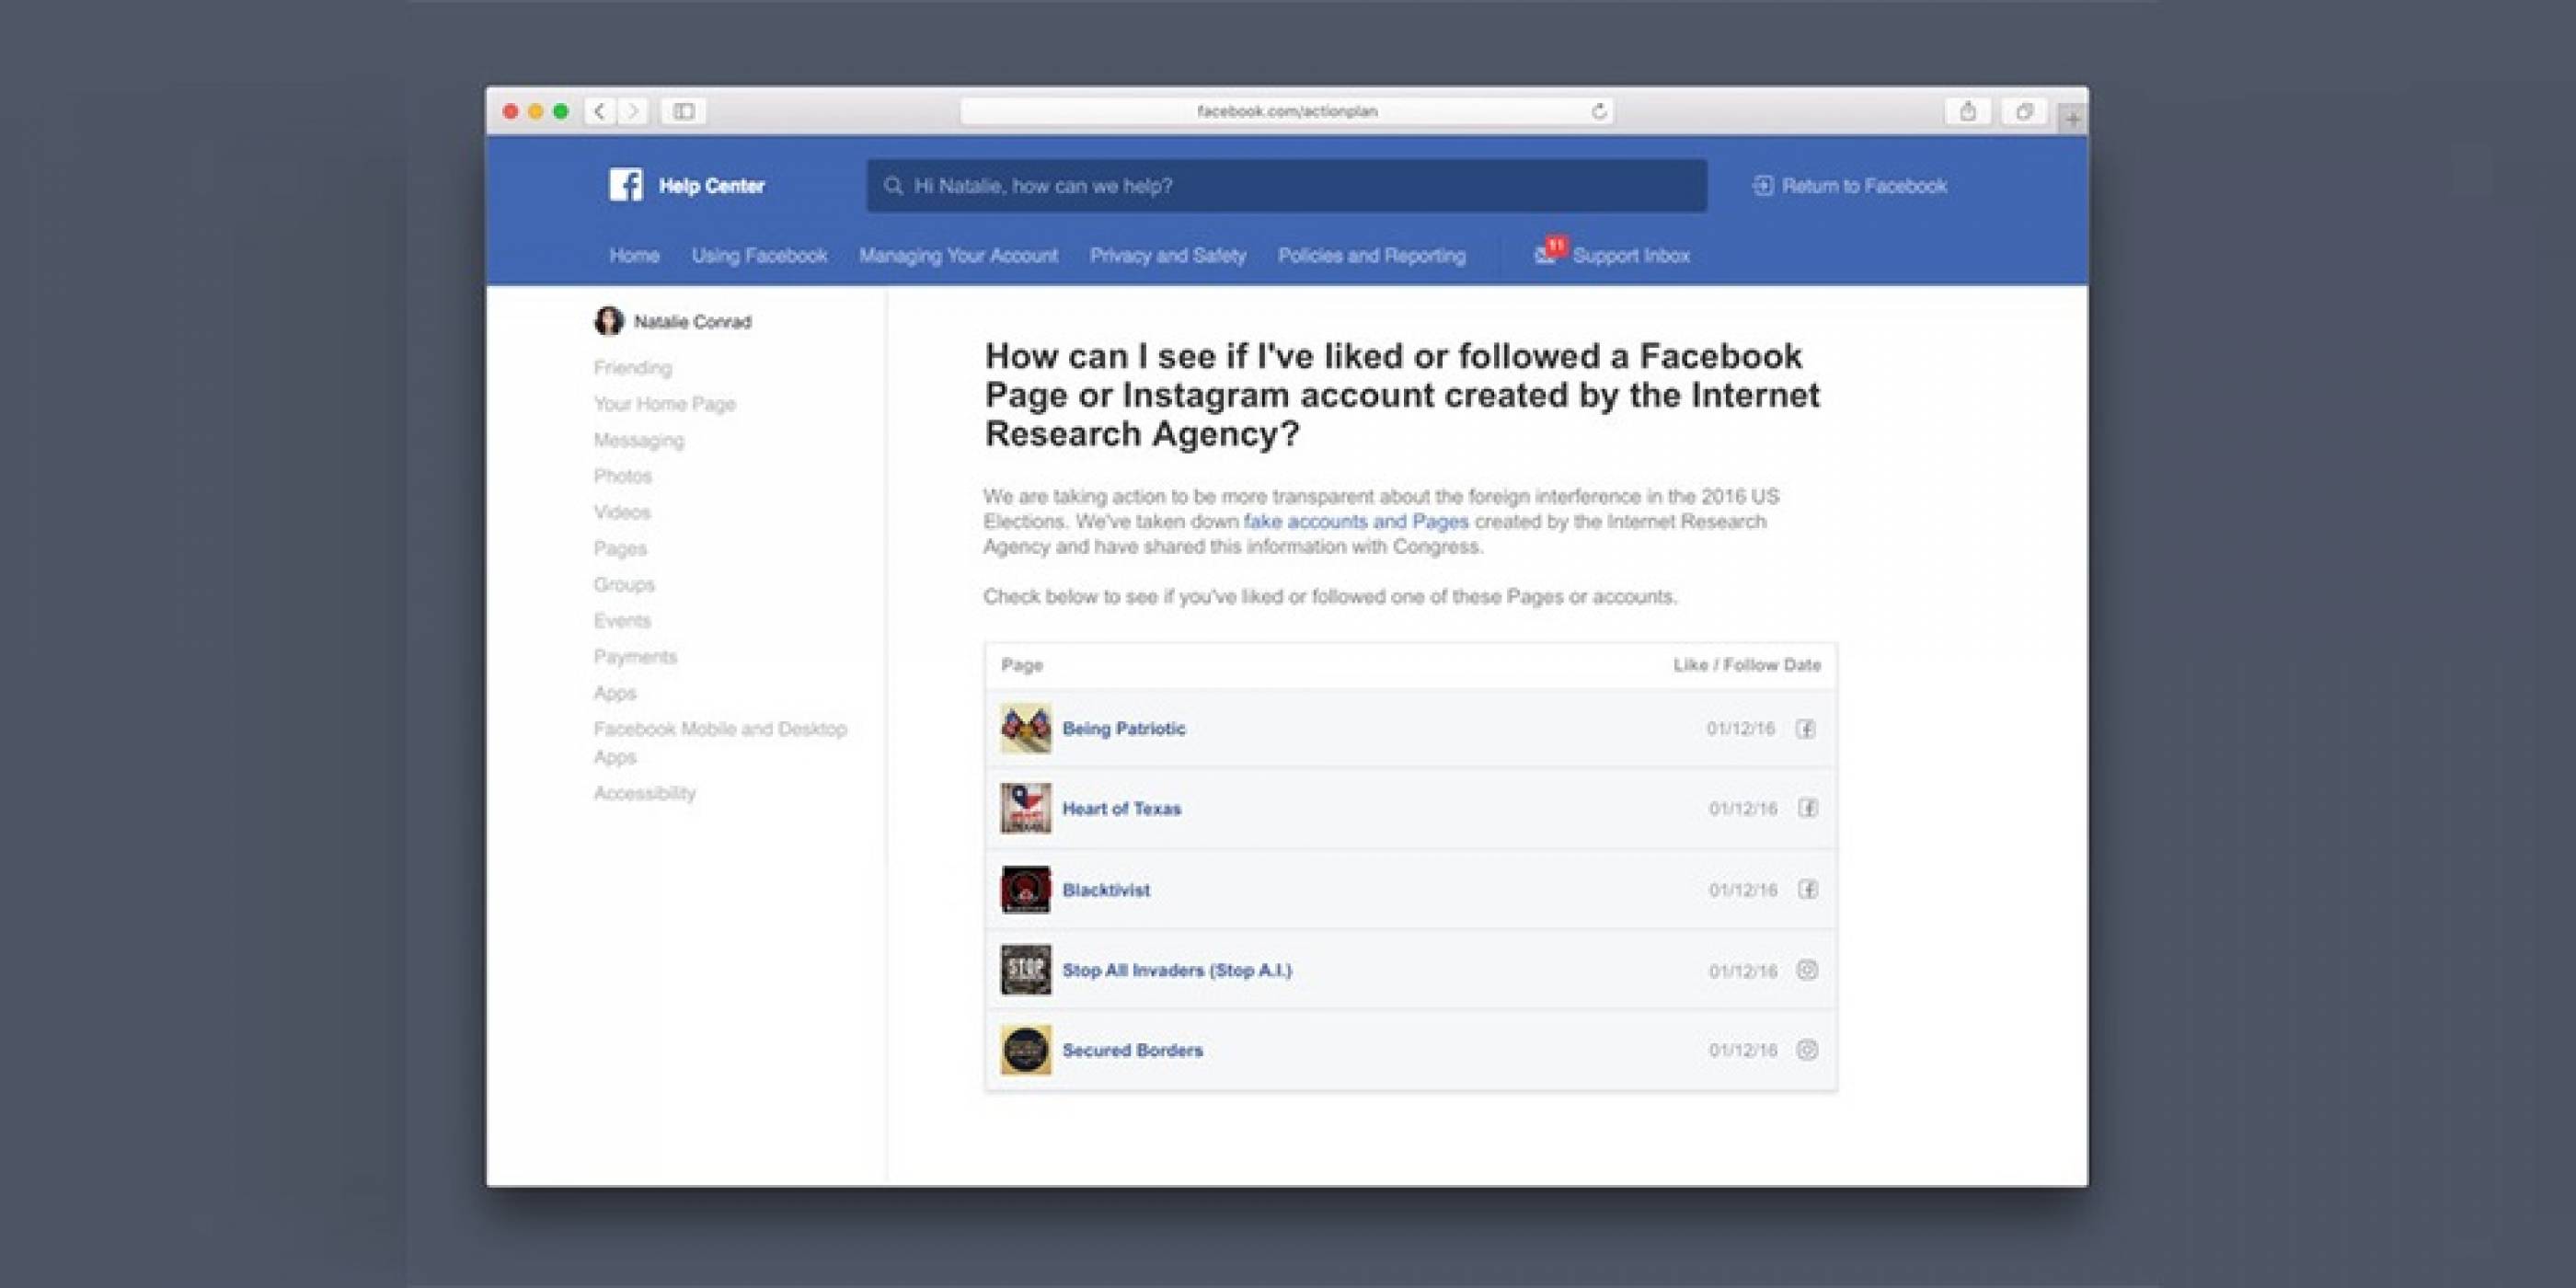Image resolution: width=2576 pixels, height=1288 pixels.
Task: Select Apps in the sidebar
Action: tap(614, 693)
